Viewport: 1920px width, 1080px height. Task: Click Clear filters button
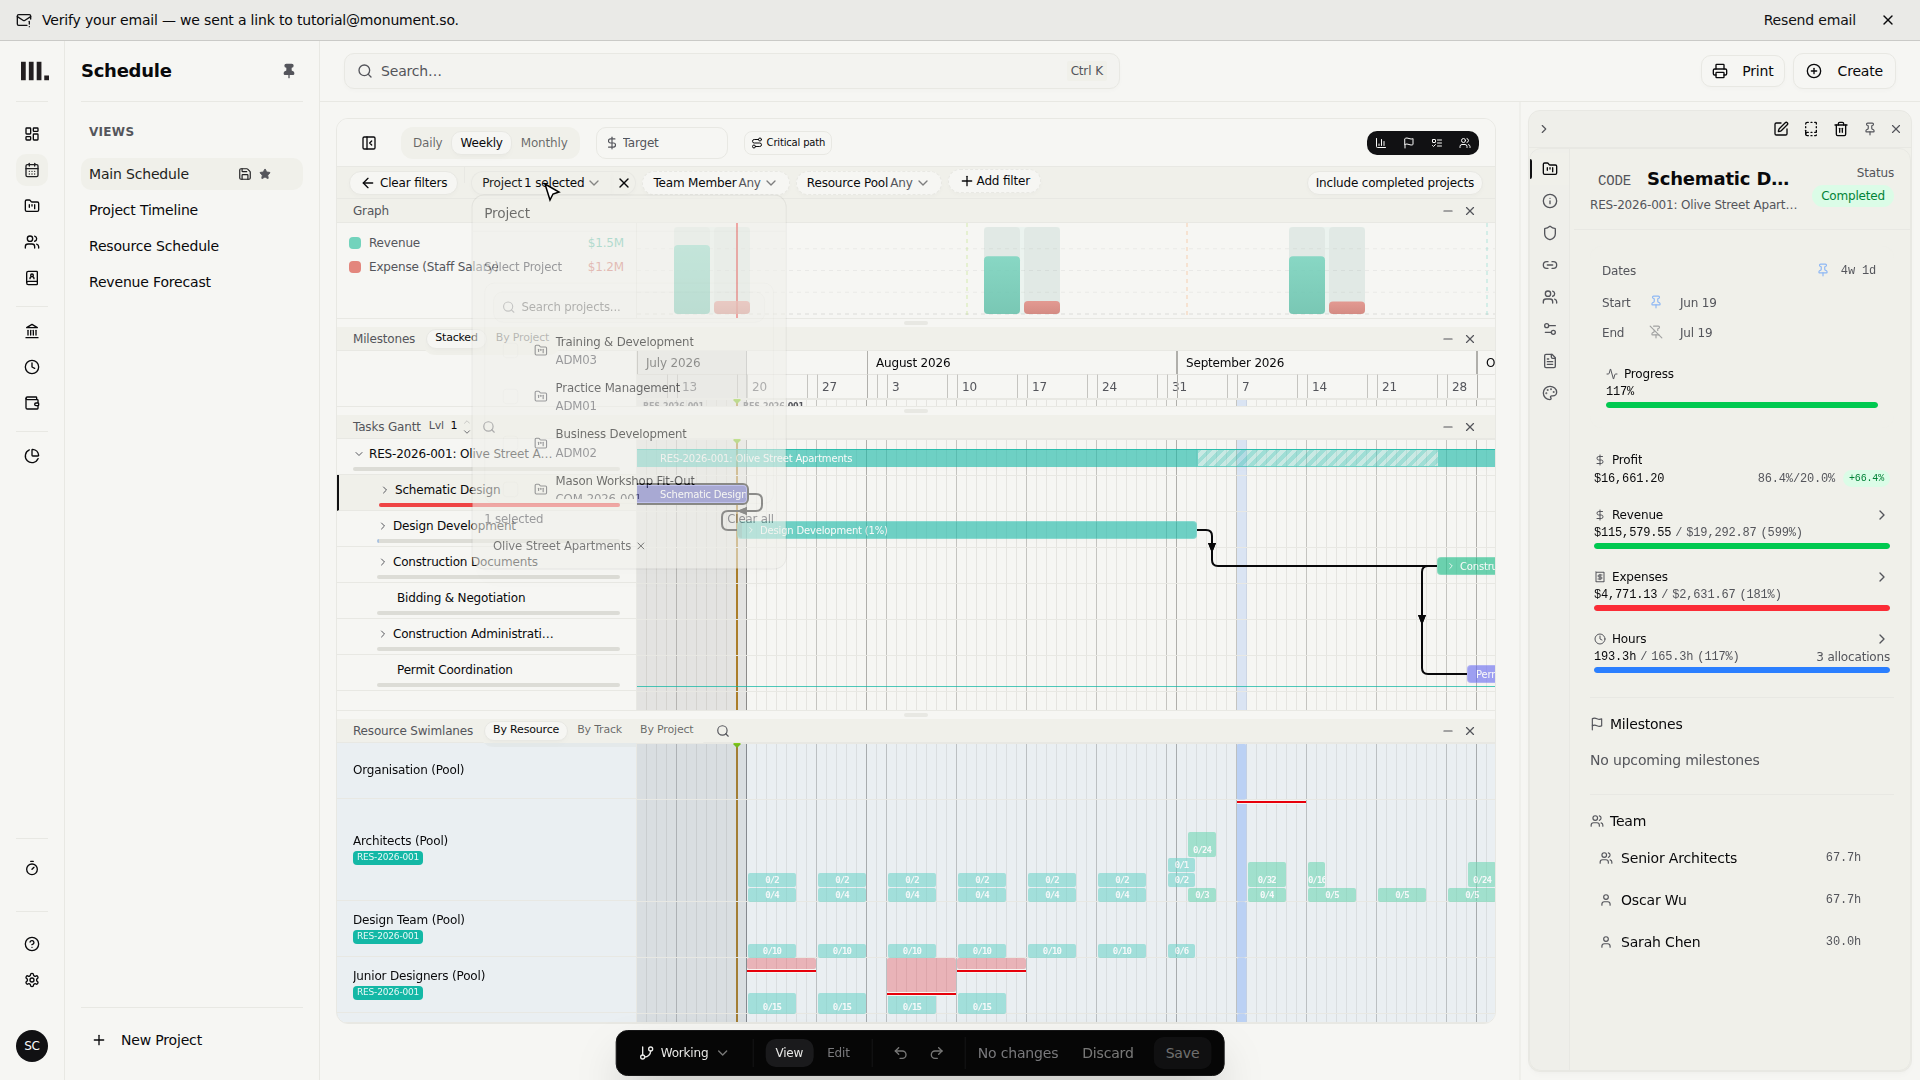[404, 183]
